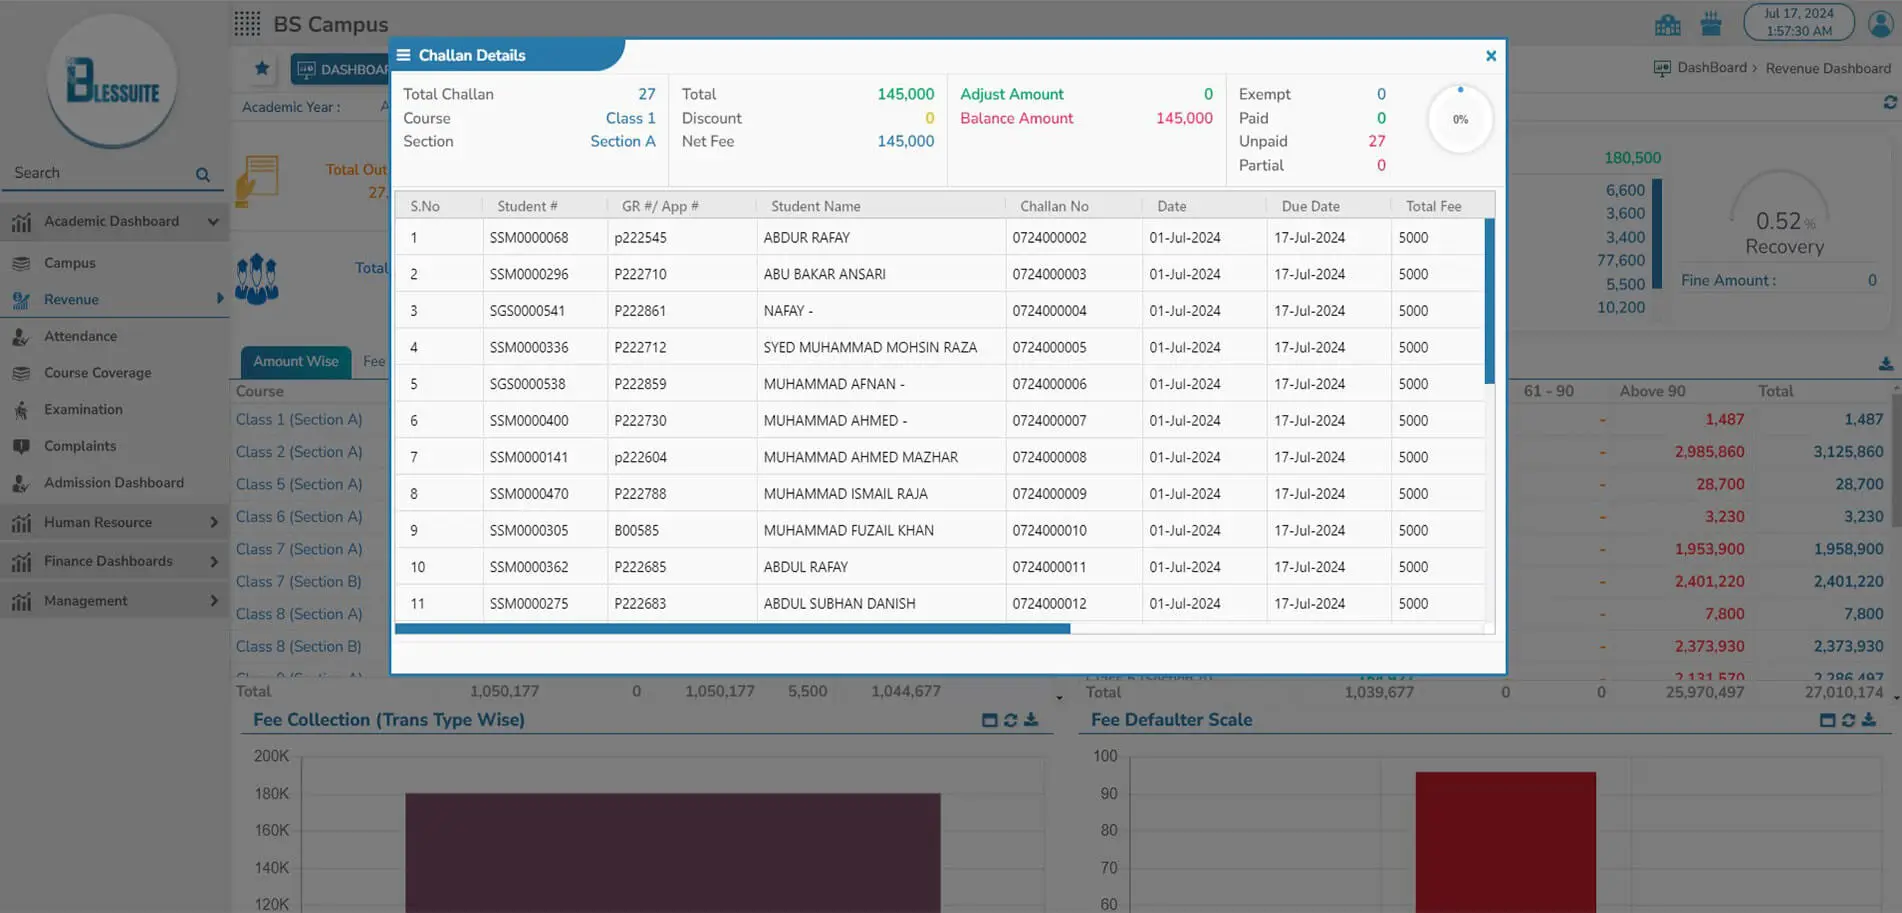Click the horizontal scrollbar in challan table
This screenshot has width=1902, height=913.
pyautogui.click(x=732, y=629)
